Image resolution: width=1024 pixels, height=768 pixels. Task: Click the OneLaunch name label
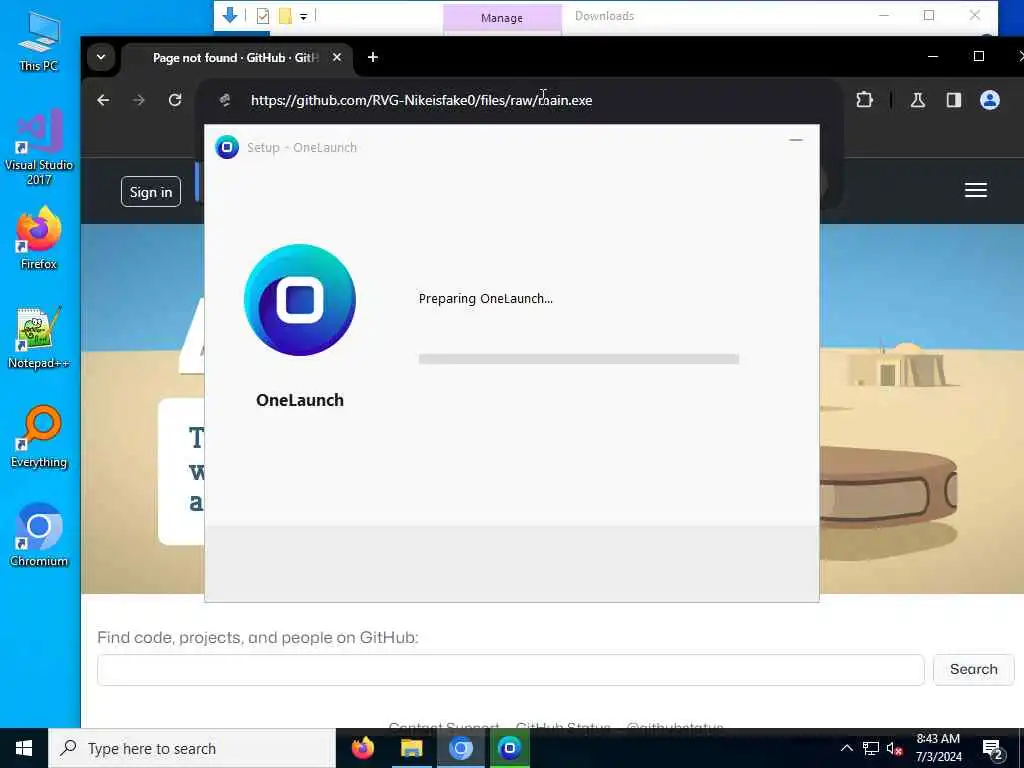click(x=300, y=400)
